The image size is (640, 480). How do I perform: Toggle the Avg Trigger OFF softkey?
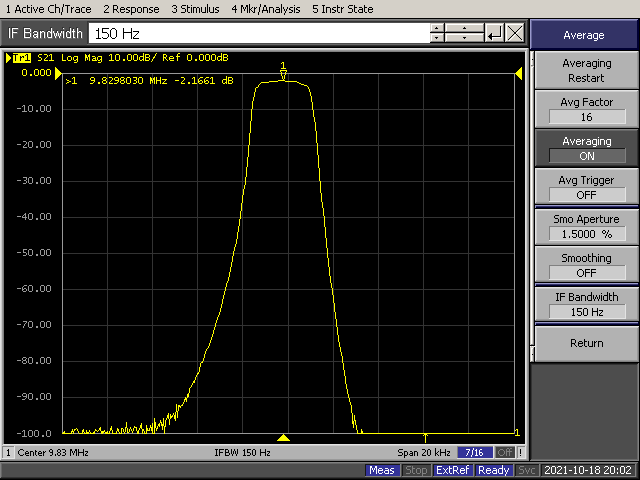pyautogui.click(x=586, y=187)
